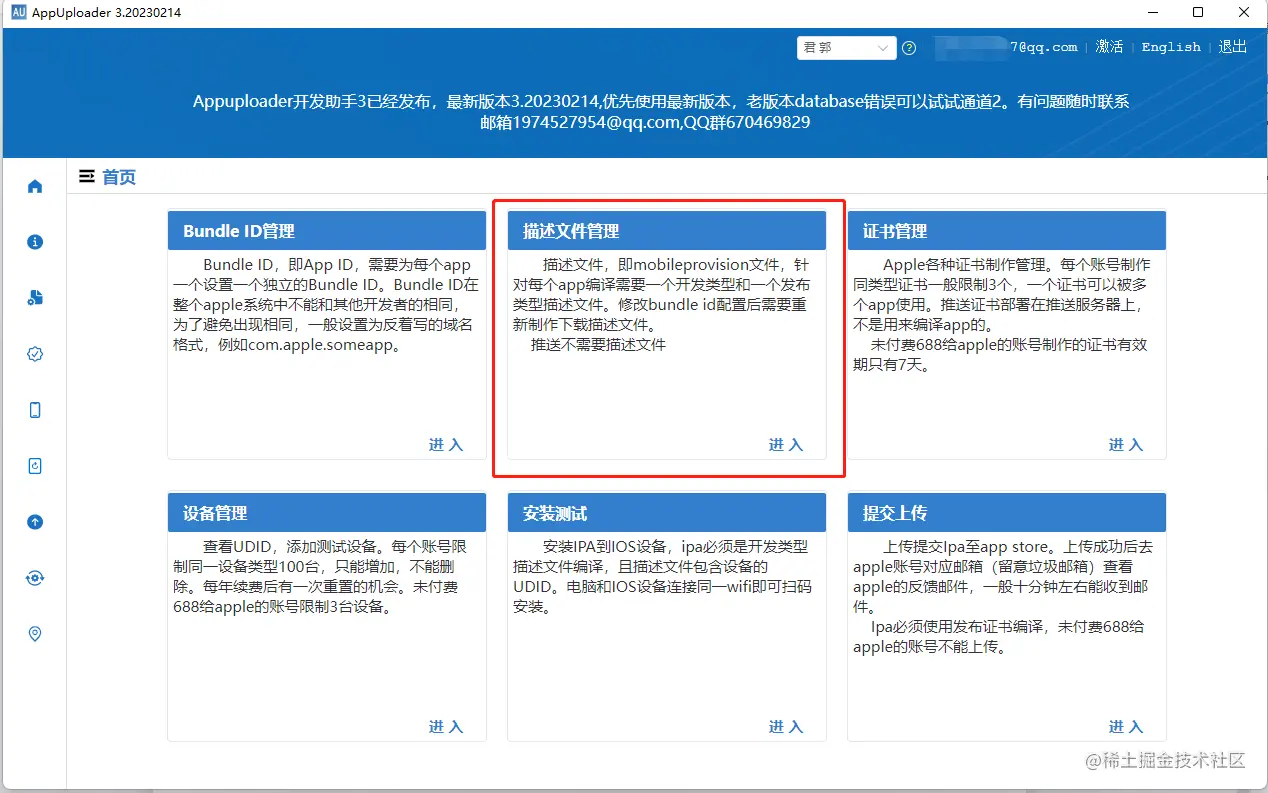Click the gear-sync sidebar icon
1268x793 pixels.
coord(35,578)
